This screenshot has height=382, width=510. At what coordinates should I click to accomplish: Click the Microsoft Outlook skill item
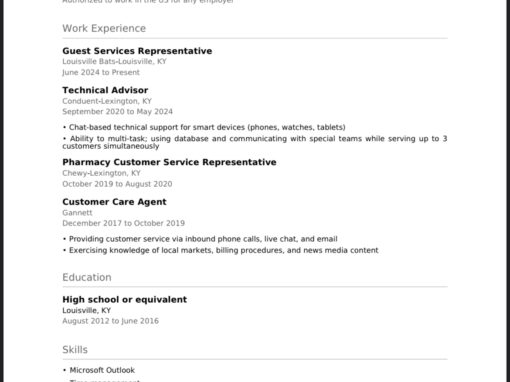(x=99, y=370)
